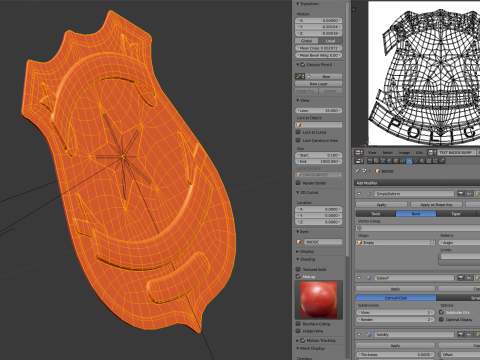
Task: Clear the Local Camera field with X
Action: click(x=340, y=175)
